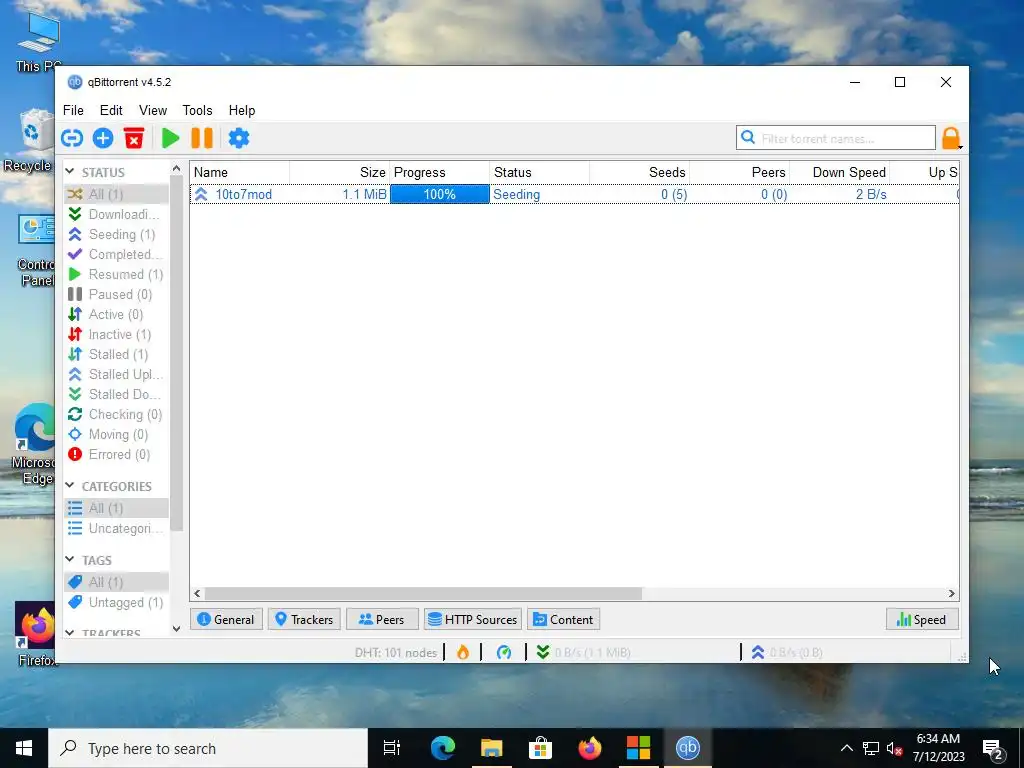The width and height of the screenshot is (1024, 768).
Task: Collapse the CATEGORIES section chevron
Action: click(70, 485)
